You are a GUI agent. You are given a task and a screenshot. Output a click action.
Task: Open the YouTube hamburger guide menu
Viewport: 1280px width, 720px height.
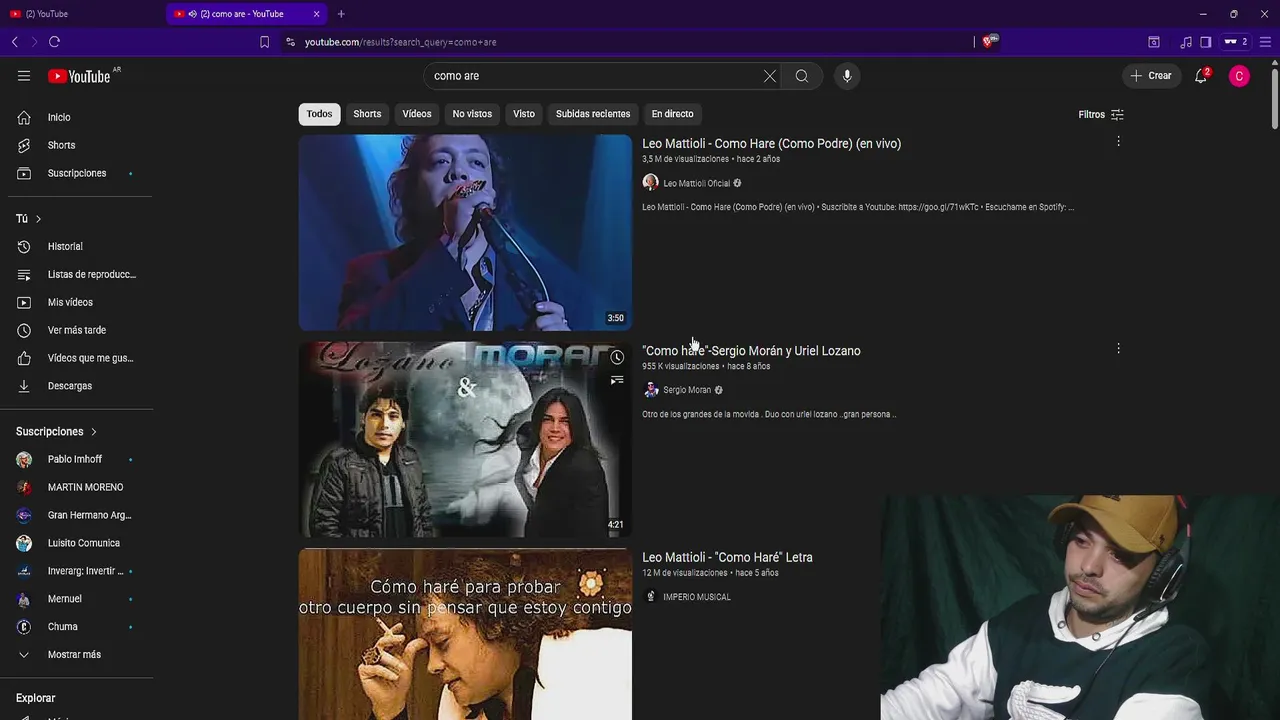pyautogui.click(x=24, y=76)
